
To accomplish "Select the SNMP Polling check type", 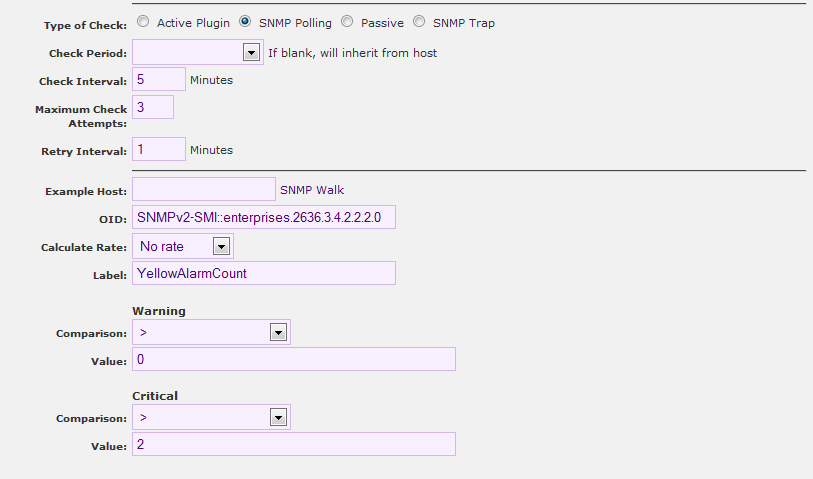I will tap(245, 22).
